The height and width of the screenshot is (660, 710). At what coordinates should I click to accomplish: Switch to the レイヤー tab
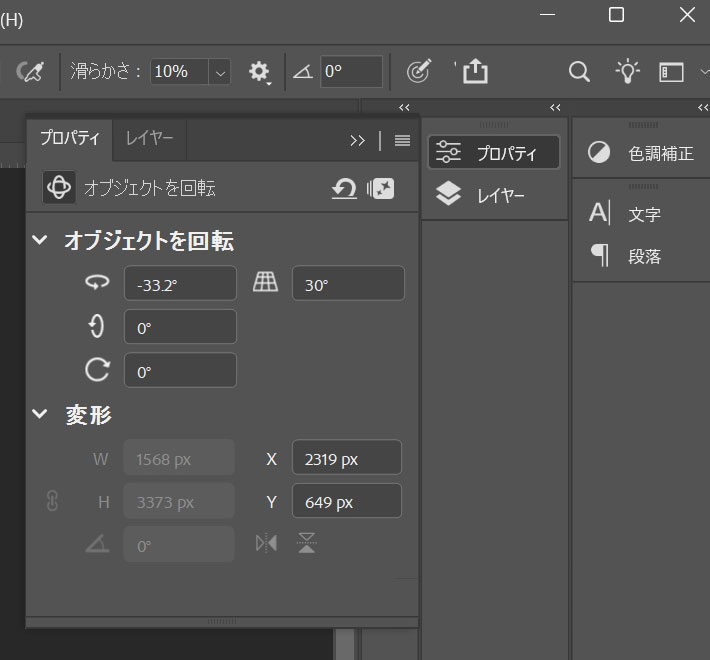click(149, 139)
